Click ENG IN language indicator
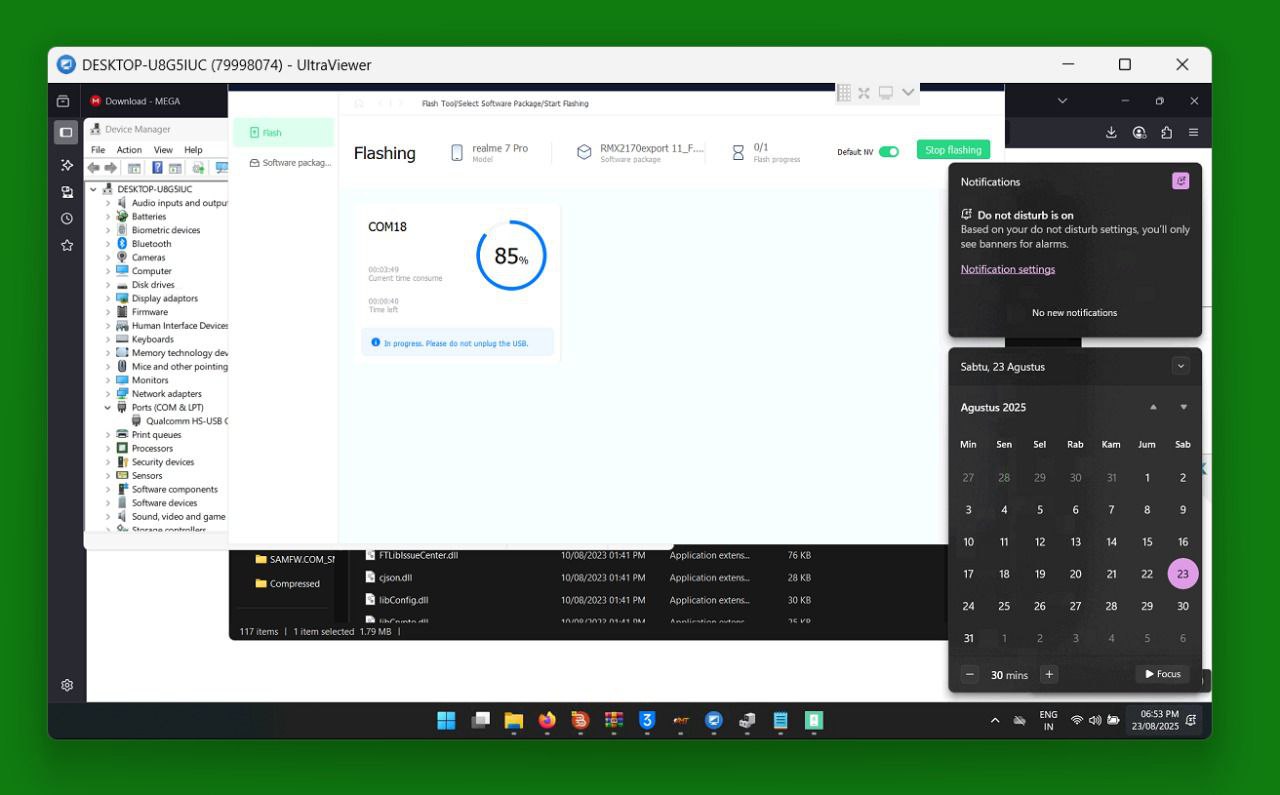Image resolution: width=1280 pixels, height=795 pixels. tap(1048, 720)
